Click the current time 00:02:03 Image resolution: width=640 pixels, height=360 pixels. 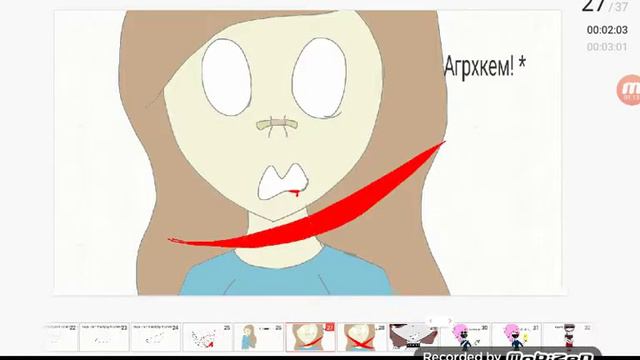click(x=607, y=30)
